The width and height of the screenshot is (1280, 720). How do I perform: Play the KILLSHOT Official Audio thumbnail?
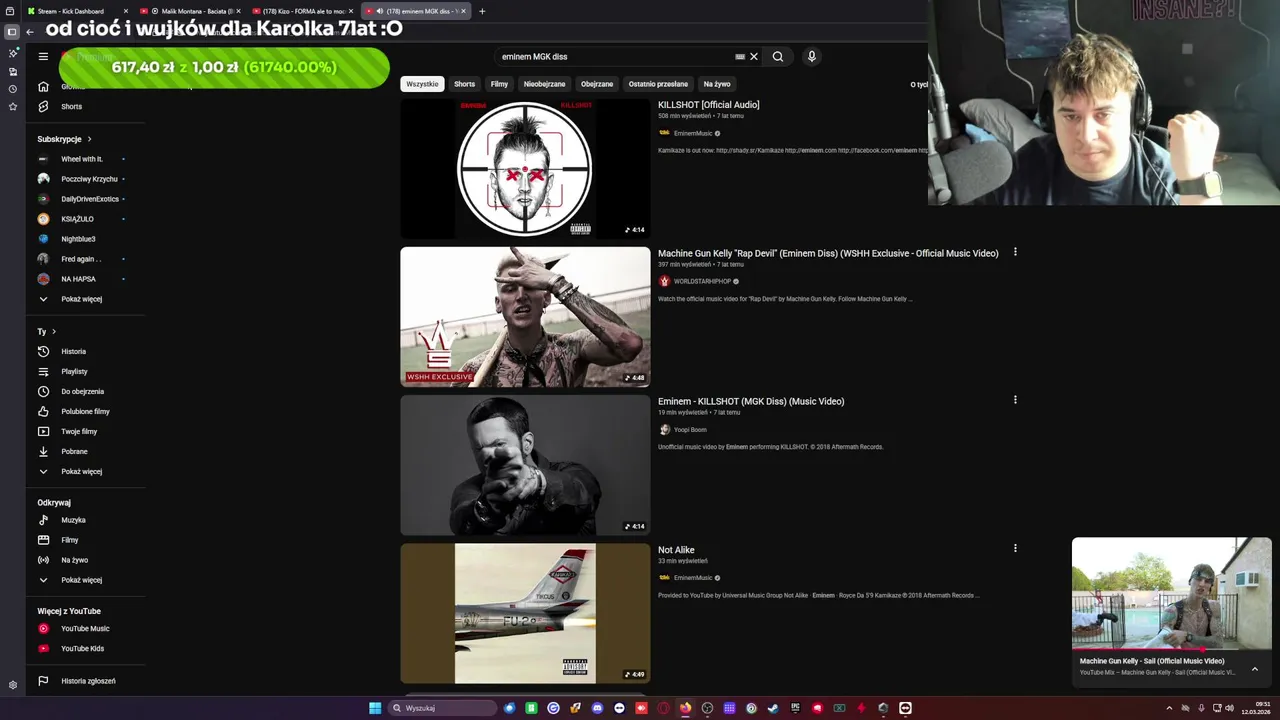[x=525, y=168]
